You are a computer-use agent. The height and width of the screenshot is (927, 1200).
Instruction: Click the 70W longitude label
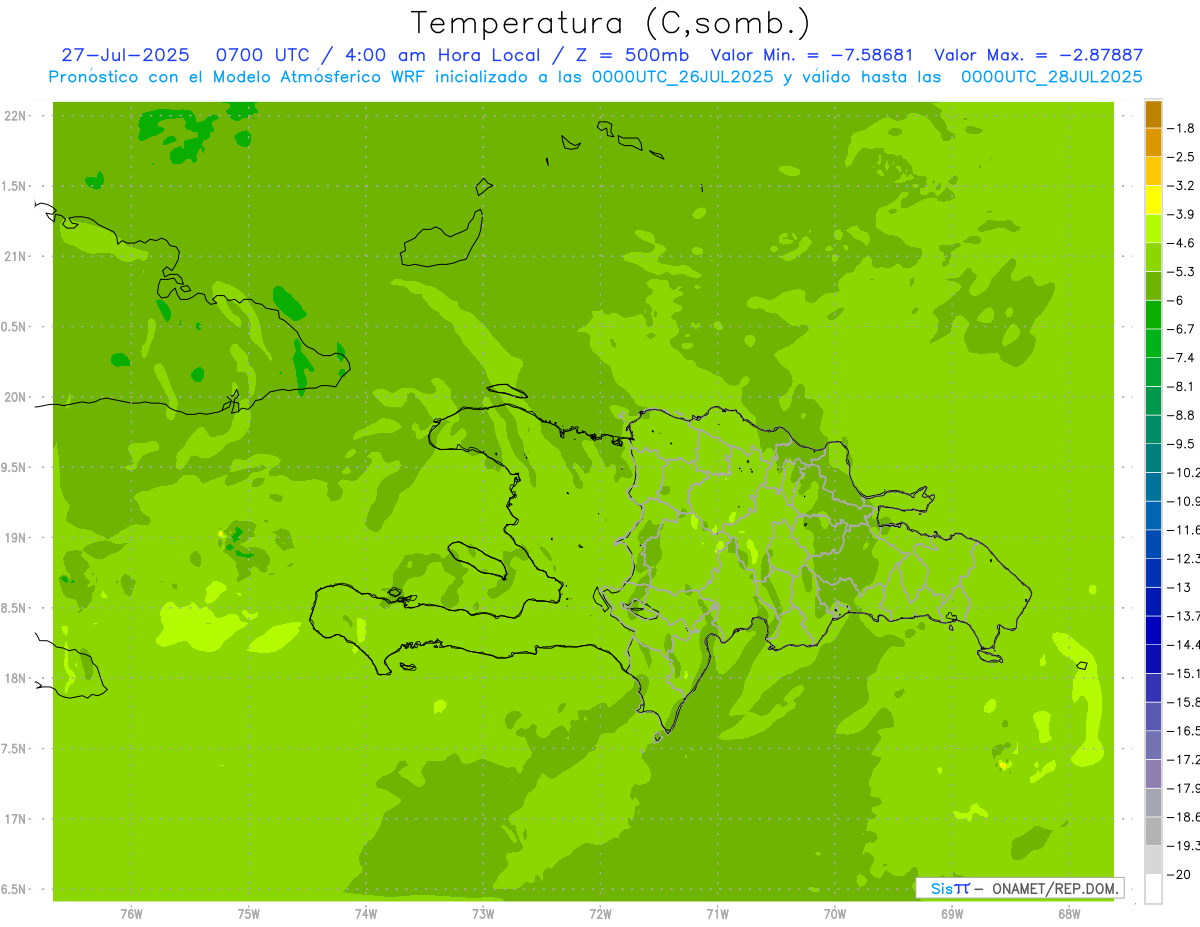click(x=835, y=913)
